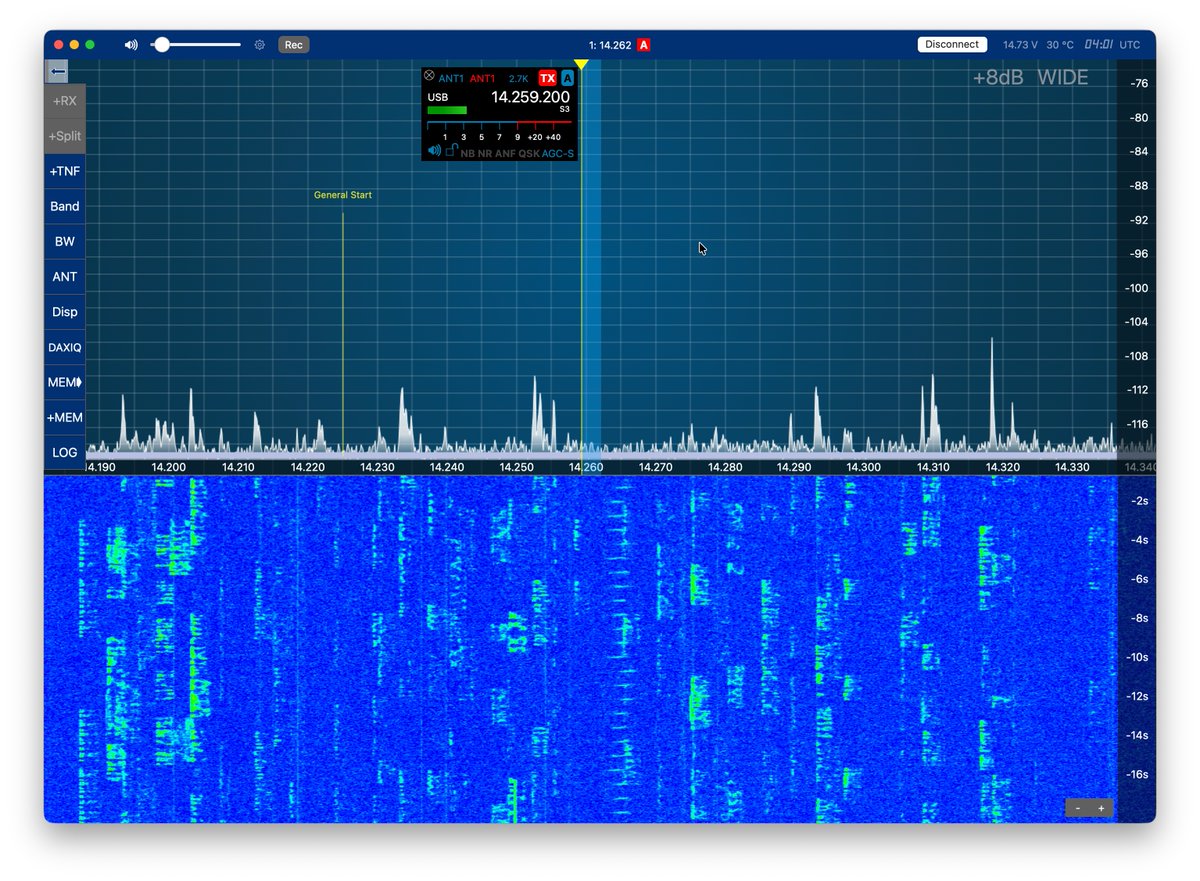Click the WIDE filter indicator

point(1062,78)
